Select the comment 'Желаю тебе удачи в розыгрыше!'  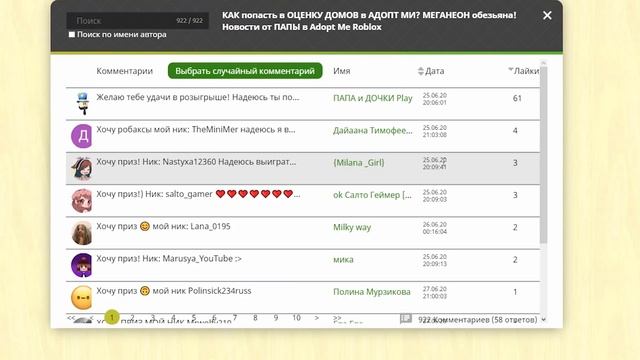(x=198, y=98)
